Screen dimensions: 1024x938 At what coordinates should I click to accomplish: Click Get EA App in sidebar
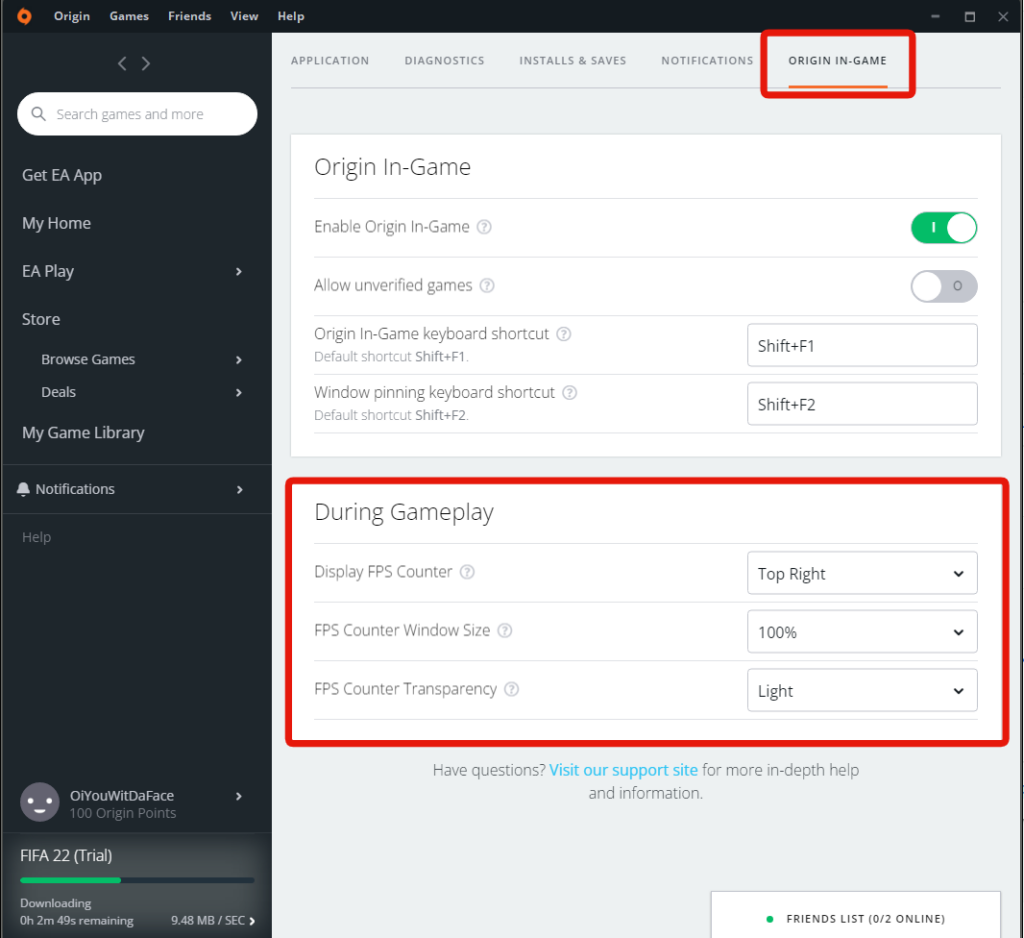62,175
